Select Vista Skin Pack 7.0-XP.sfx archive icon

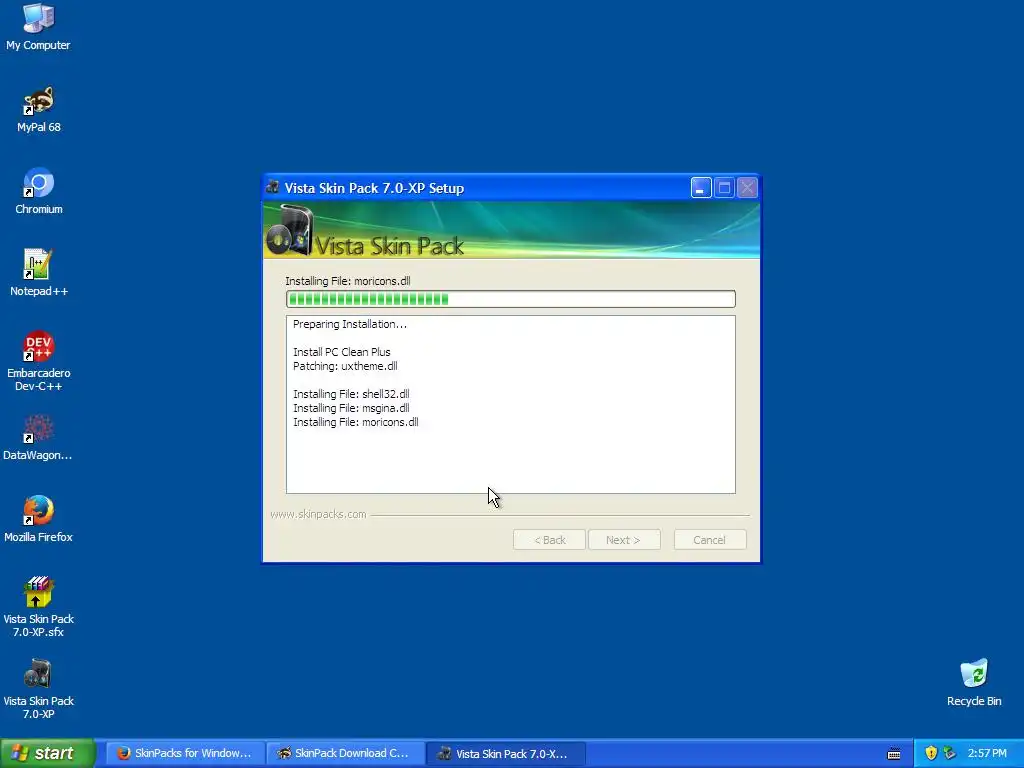pyautogui.click(x=39, y=607)
